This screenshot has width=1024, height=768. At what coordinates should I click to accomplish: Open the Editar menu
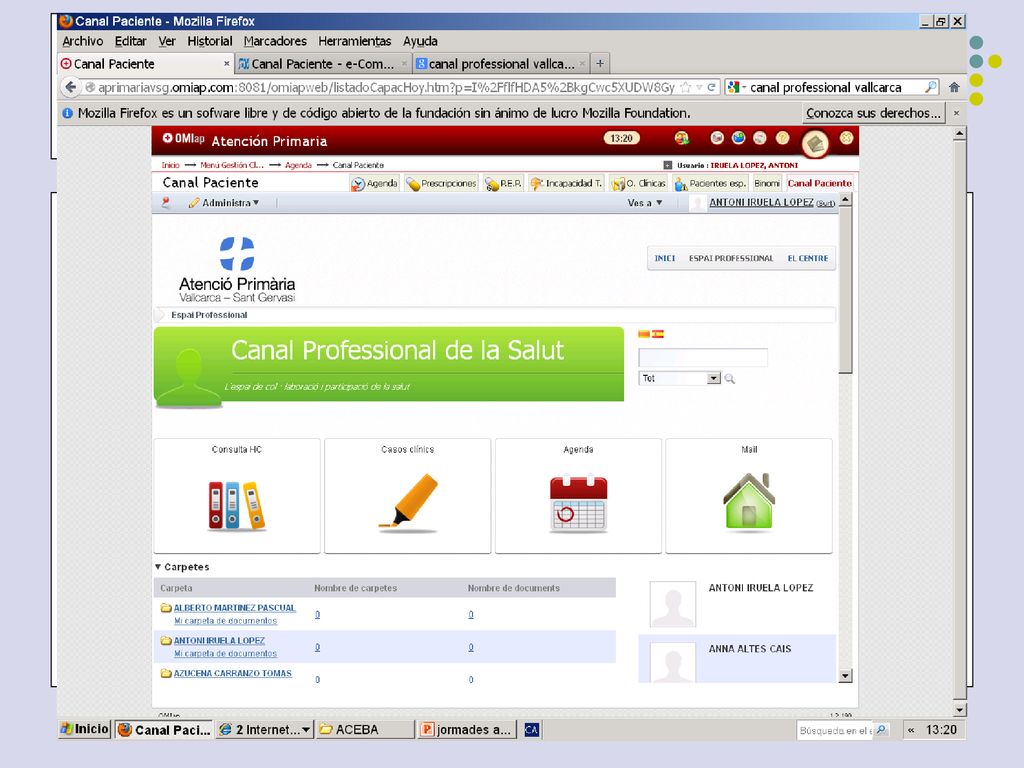(x=131, y=41)
